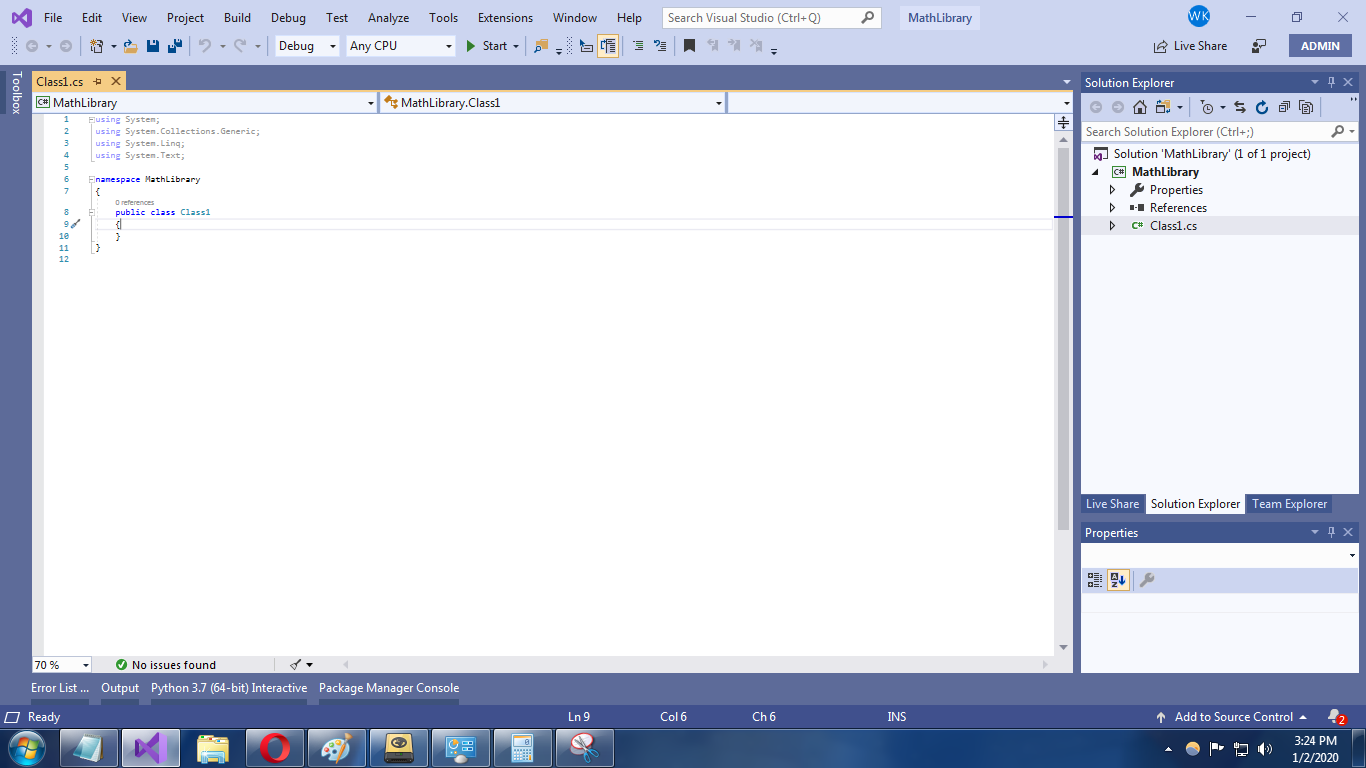Open the vertical Toolbox tab
Image resolution: width=1366 pixels, height=768 pixels.
[x=16, y=93]
